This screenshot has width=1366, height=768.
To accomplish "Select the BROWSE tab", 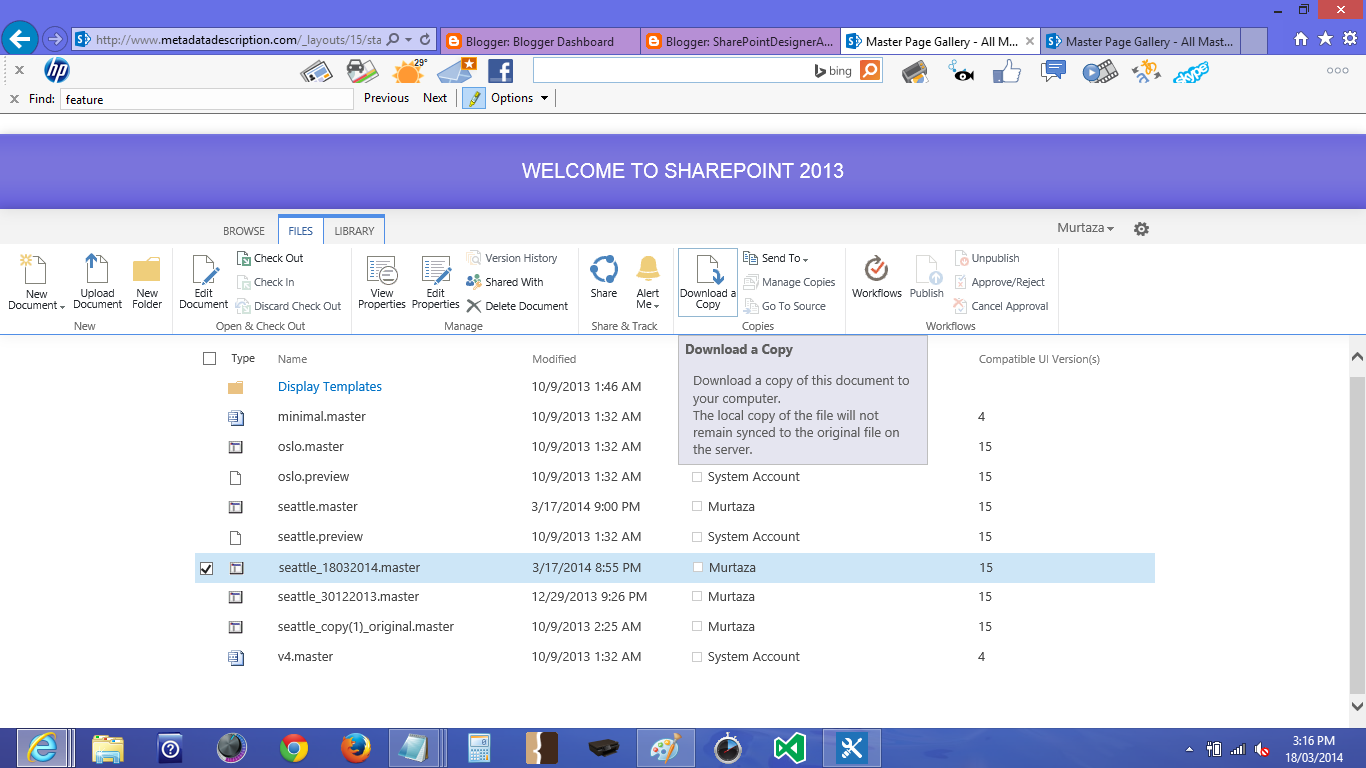I will pos(243,230).
